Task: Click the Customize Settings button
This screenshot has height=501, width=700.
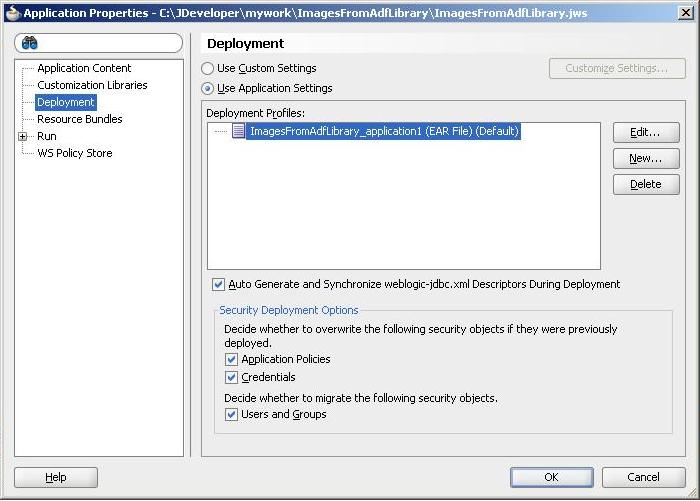Action: (617, 68)
